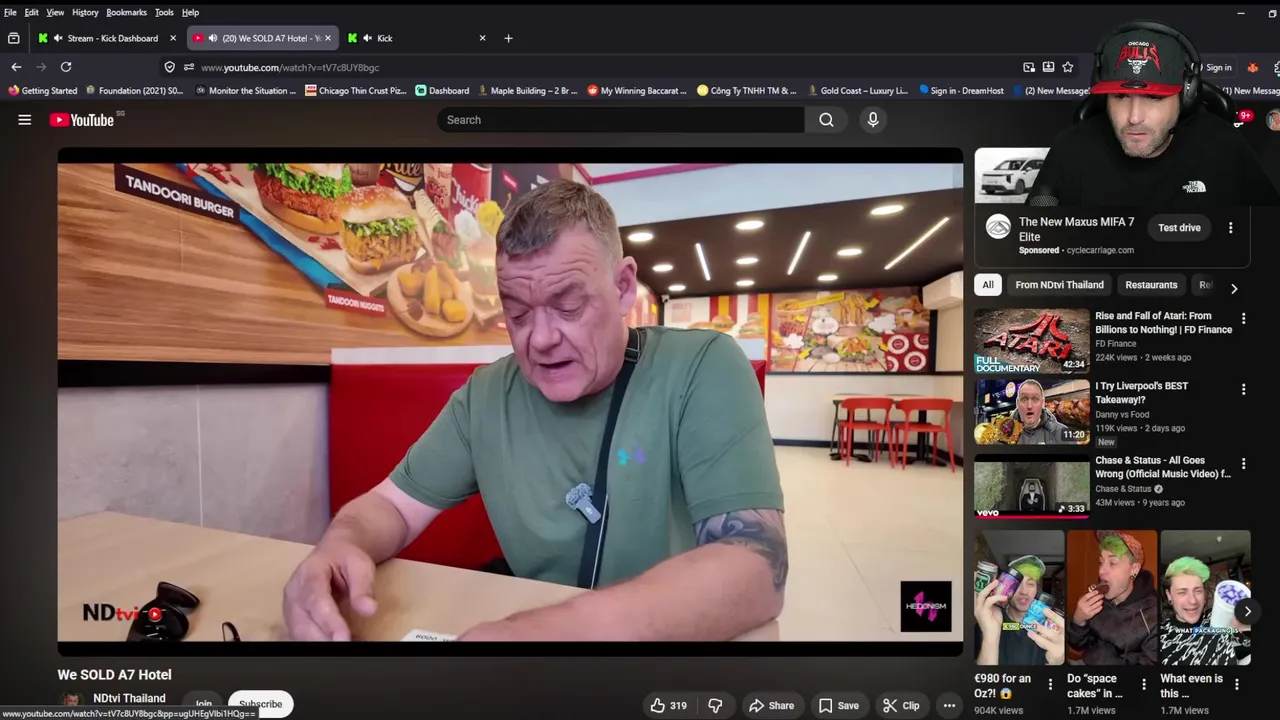Screen dimensions: 1280x720
Task: Open Monitor the Situation bookmark
Action: tap(245, 91)
